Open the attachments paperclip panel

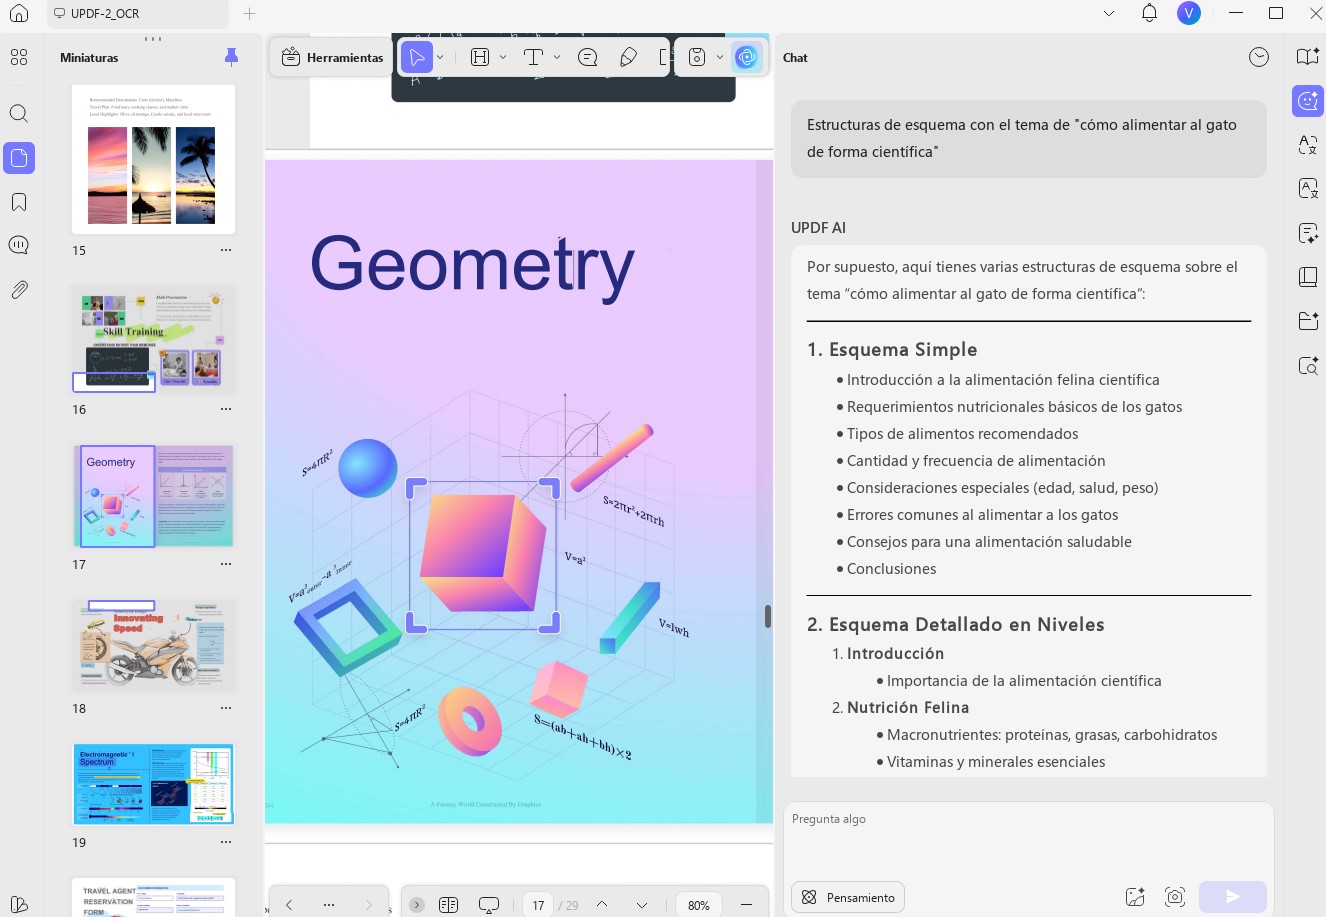click(19, 290)
